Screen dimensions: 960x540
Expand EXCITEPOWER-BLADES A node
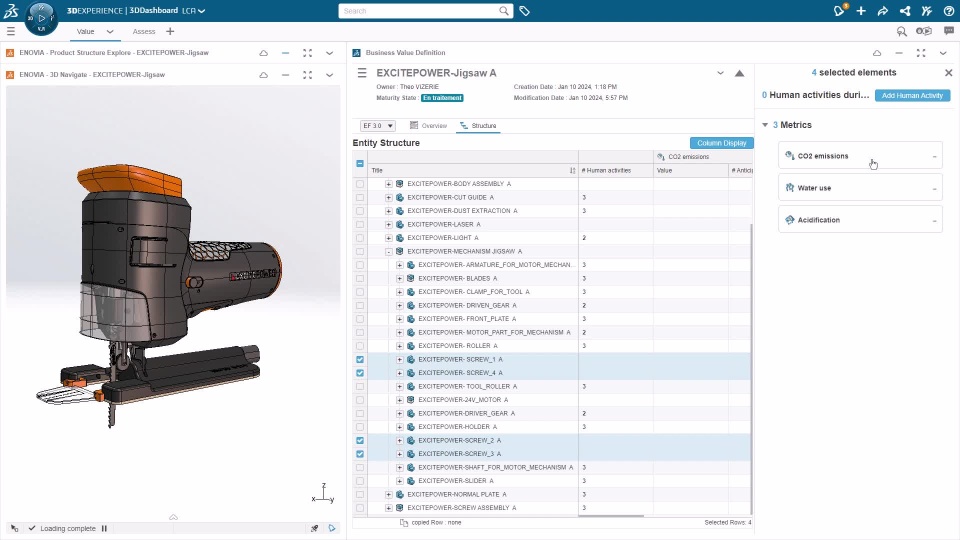(x=399, y=278)
